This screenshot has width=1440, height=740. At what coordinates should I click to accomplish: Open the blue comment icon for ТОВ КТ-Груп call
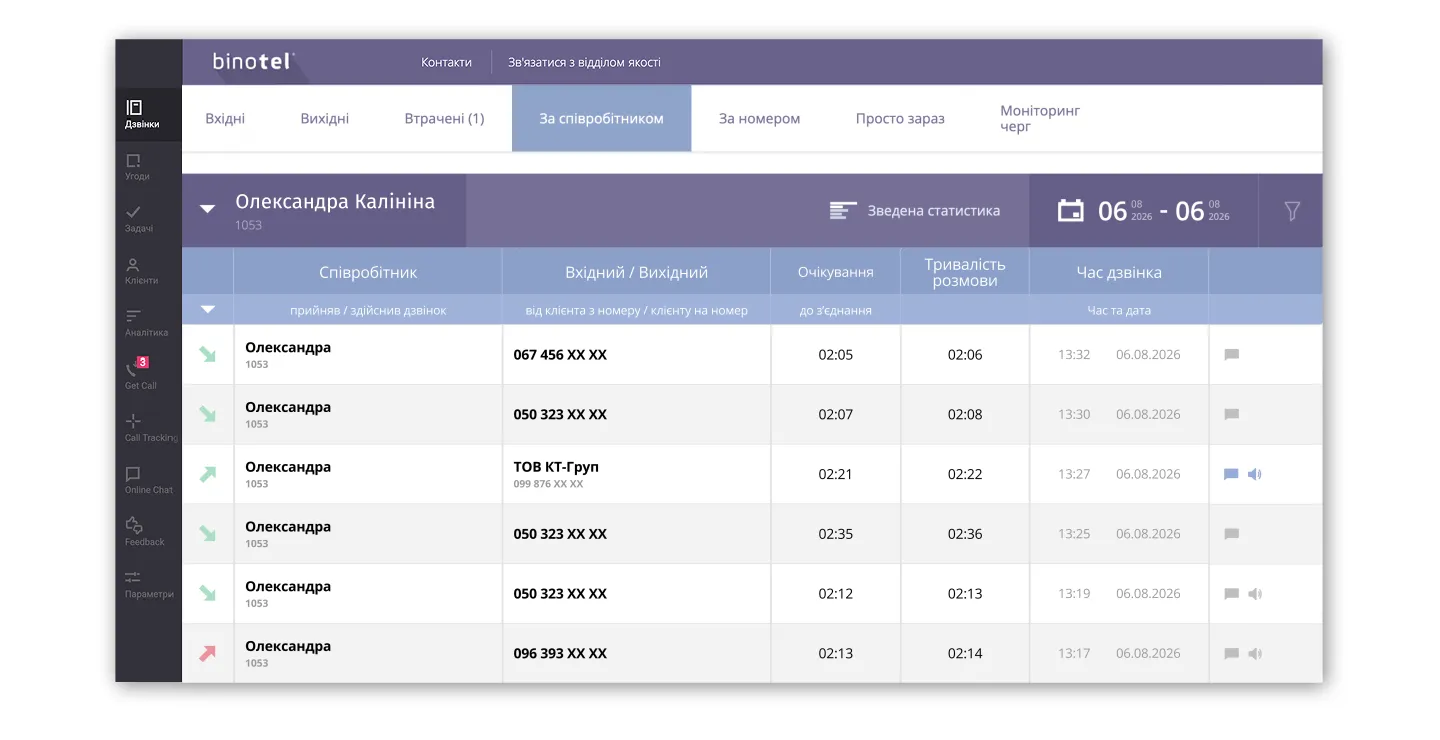pyautogui.click(x=1232, y=474)
